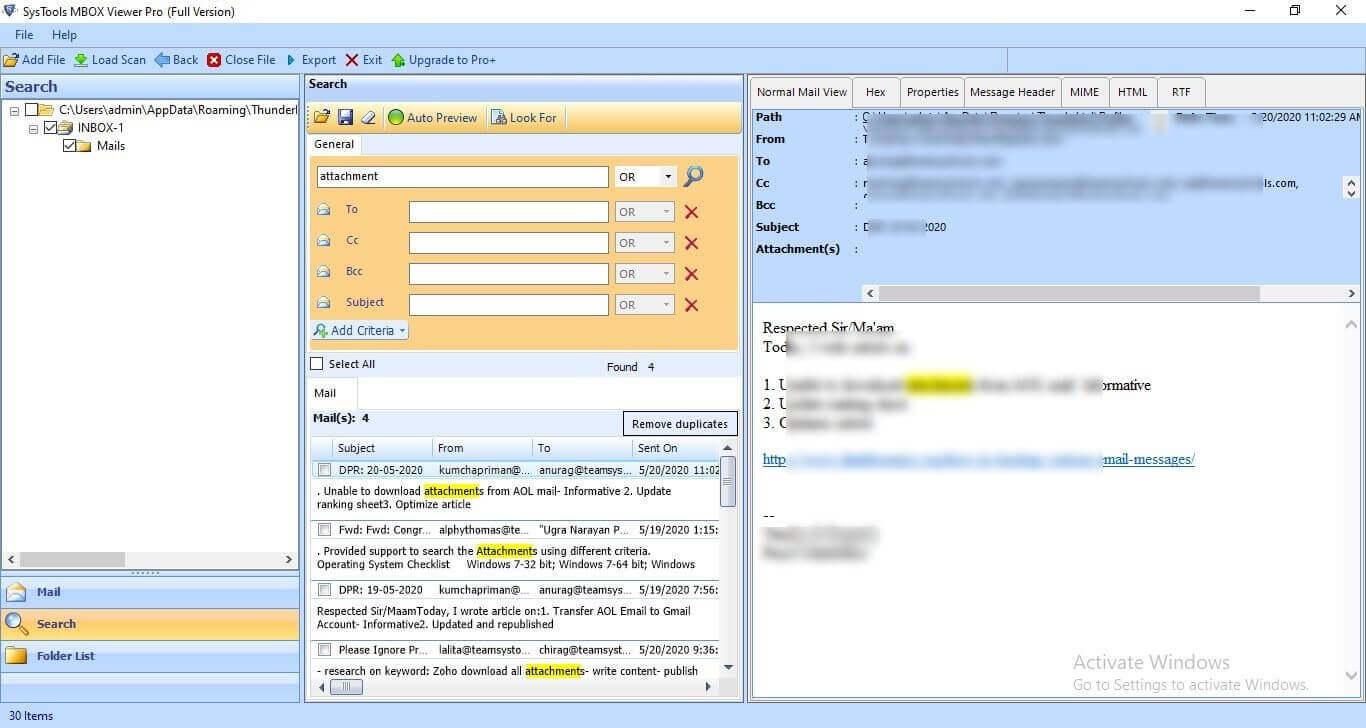Remove the To criteria with red X

click(691, 212)
